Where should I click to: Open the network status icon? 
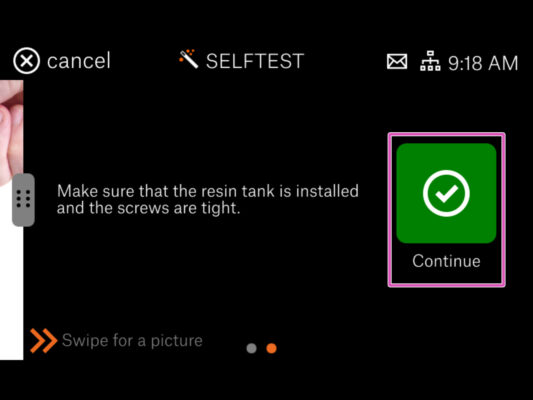pos(430,61)
